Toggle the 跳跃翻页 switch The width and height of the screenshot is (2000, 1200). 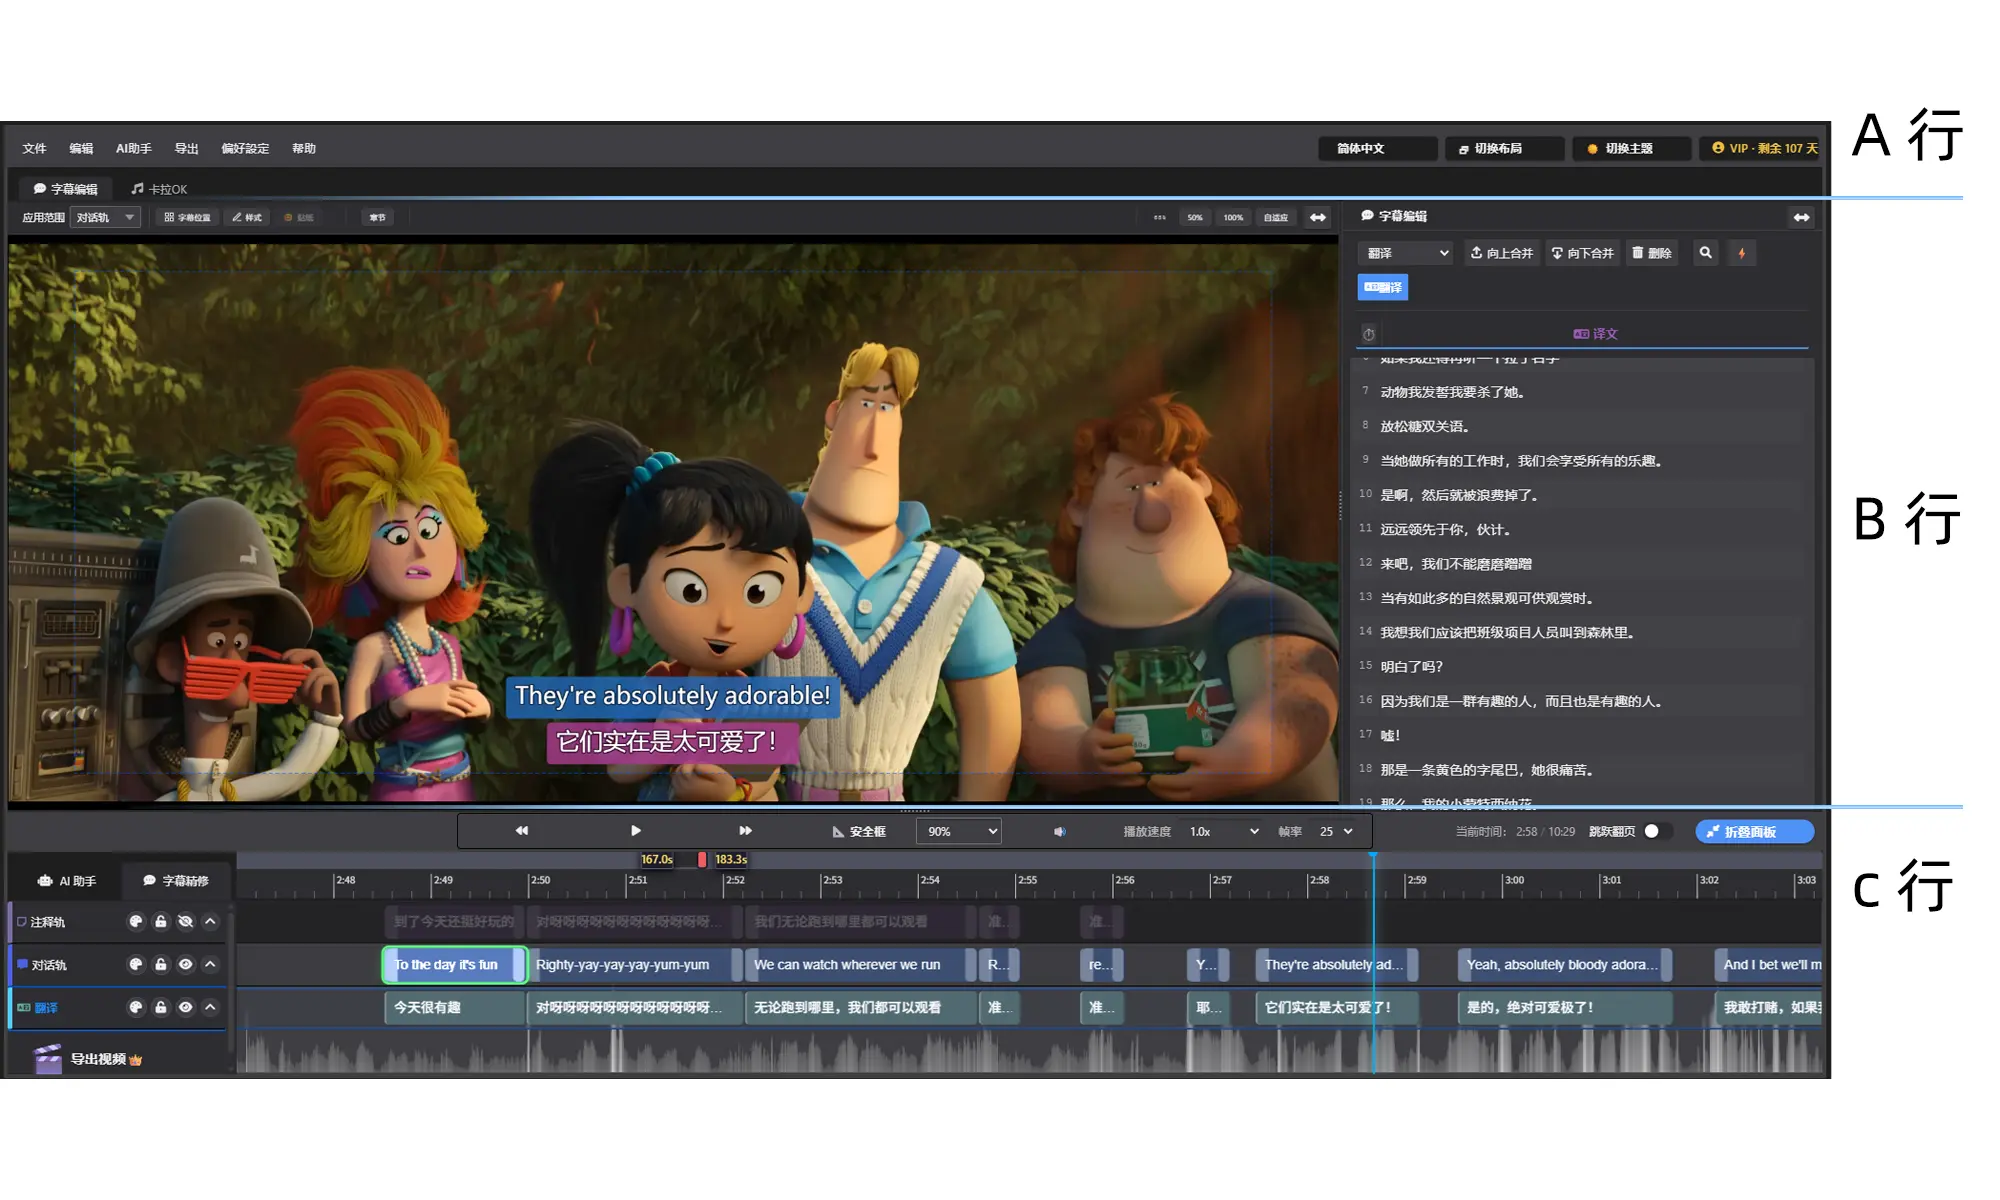pos(1657,831)
